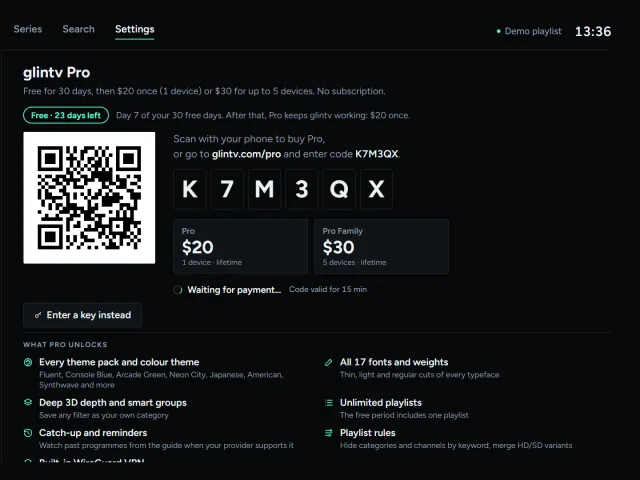This screenshot has width=640, height=480.
Task: Switch to the Search tab
Action: (78, 29)
